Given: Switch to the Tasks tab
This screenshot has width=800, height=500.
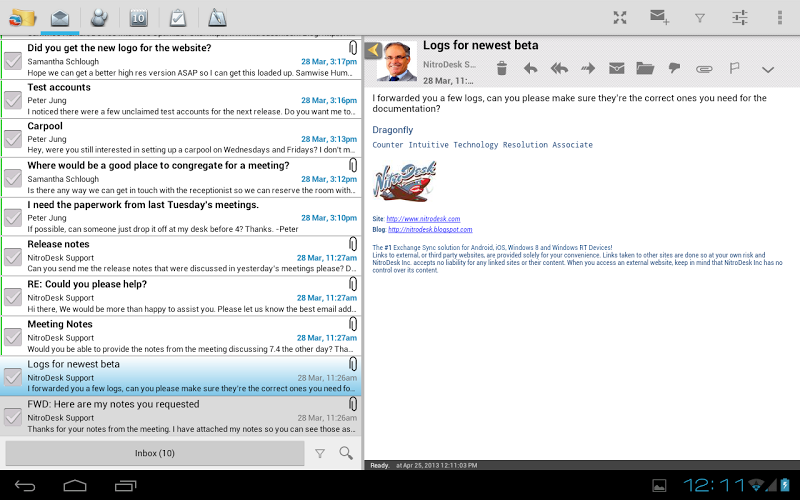Looking at the screenshot, I should pos(178,18).
